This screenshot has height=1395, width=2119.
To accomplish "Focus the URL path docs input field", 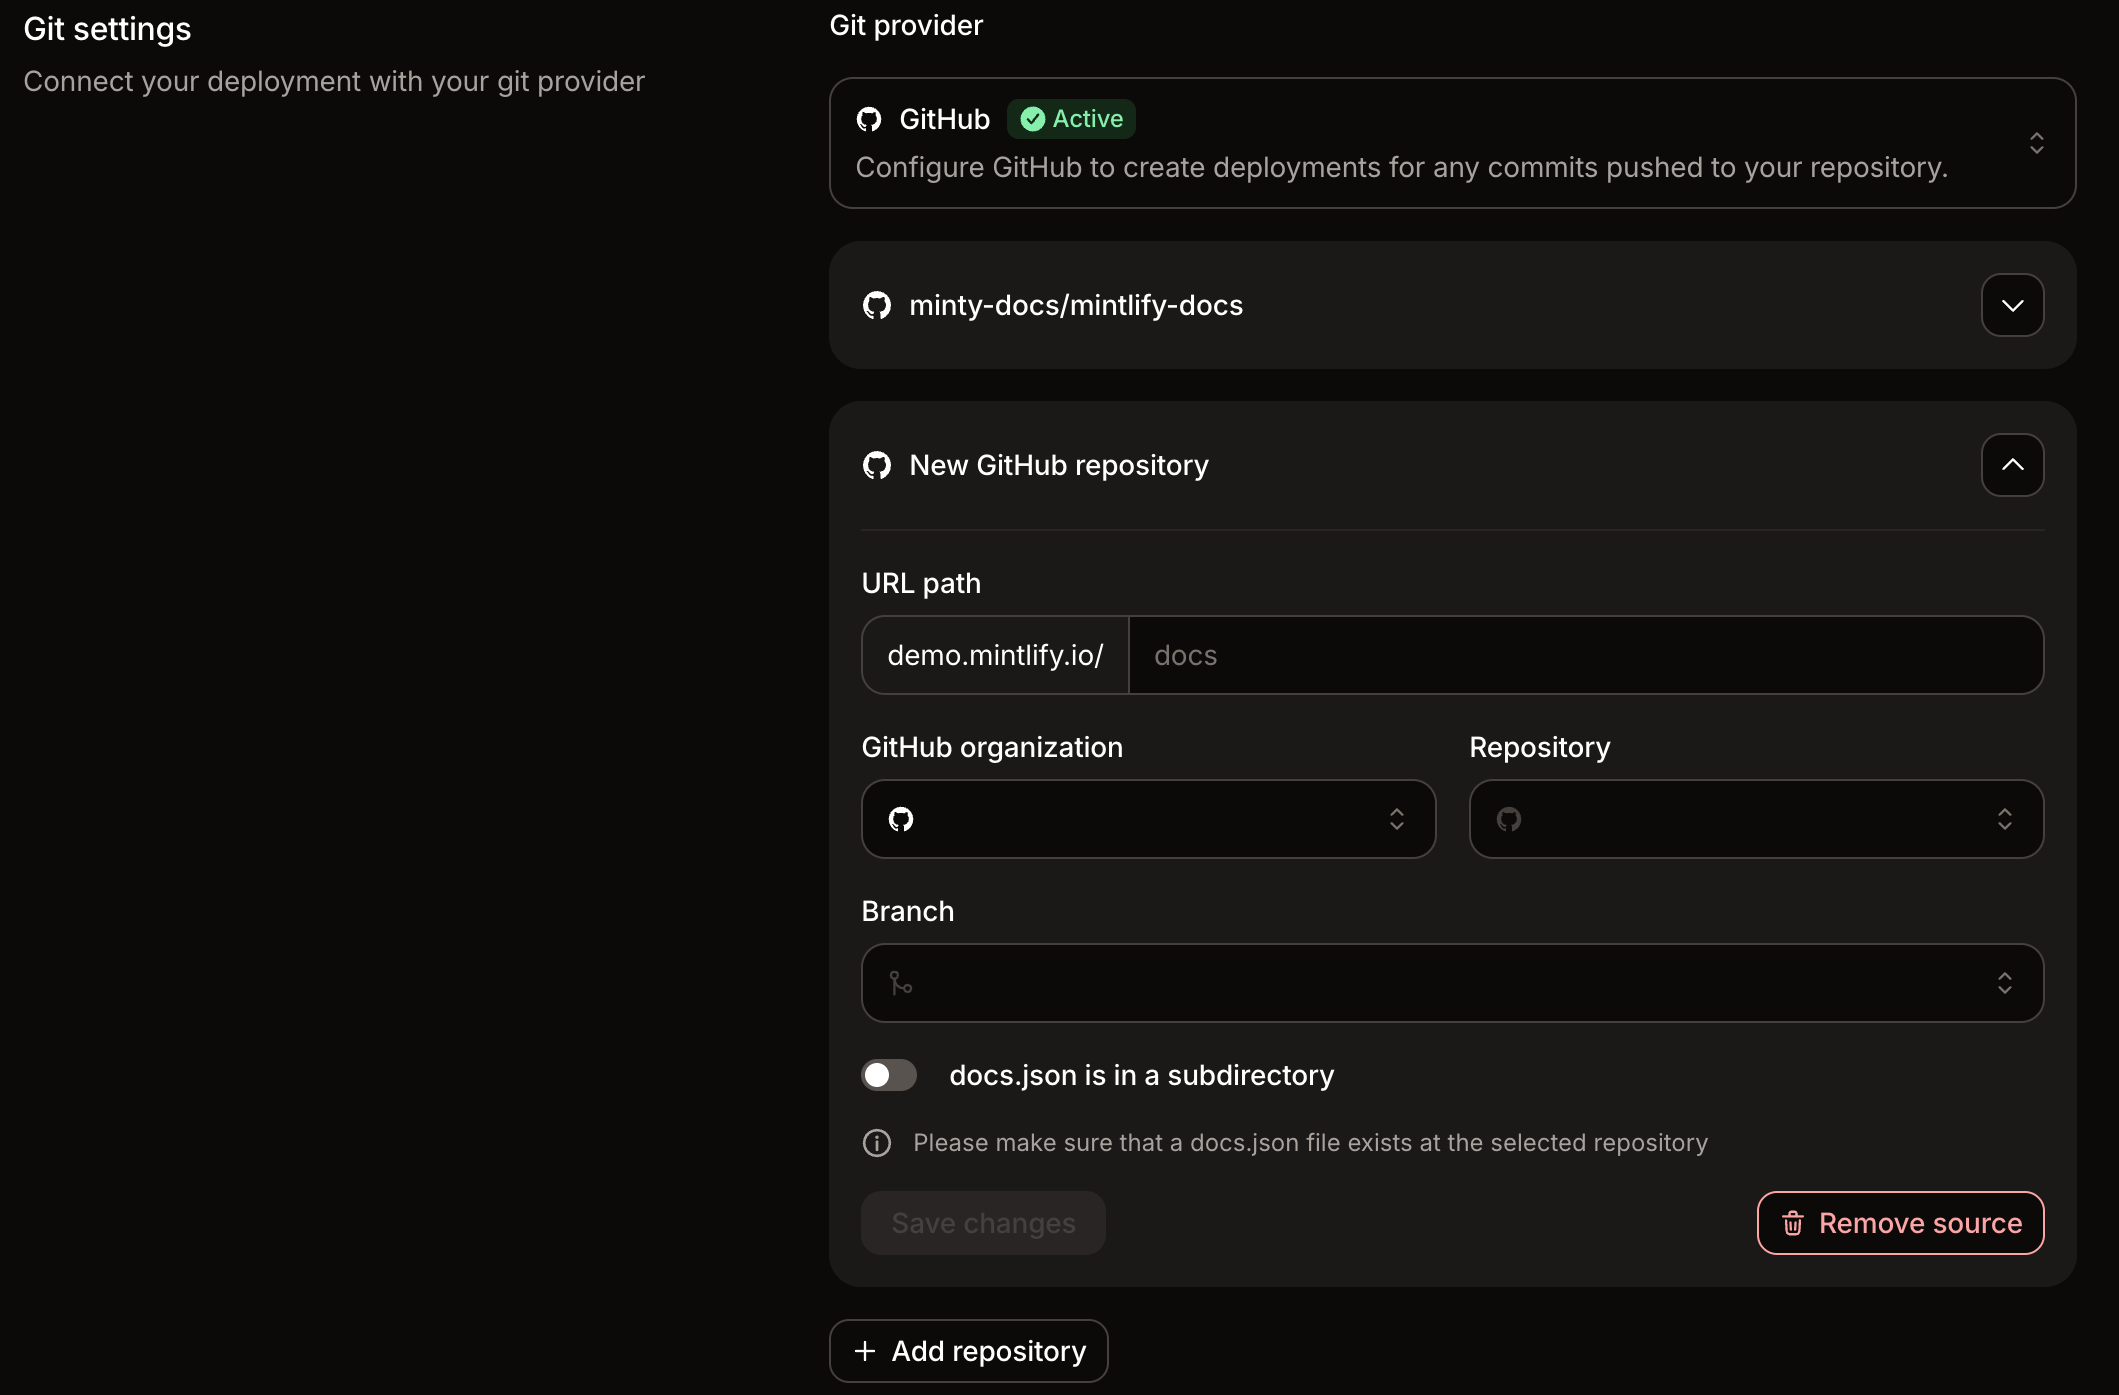I will tap(1585, 655).
